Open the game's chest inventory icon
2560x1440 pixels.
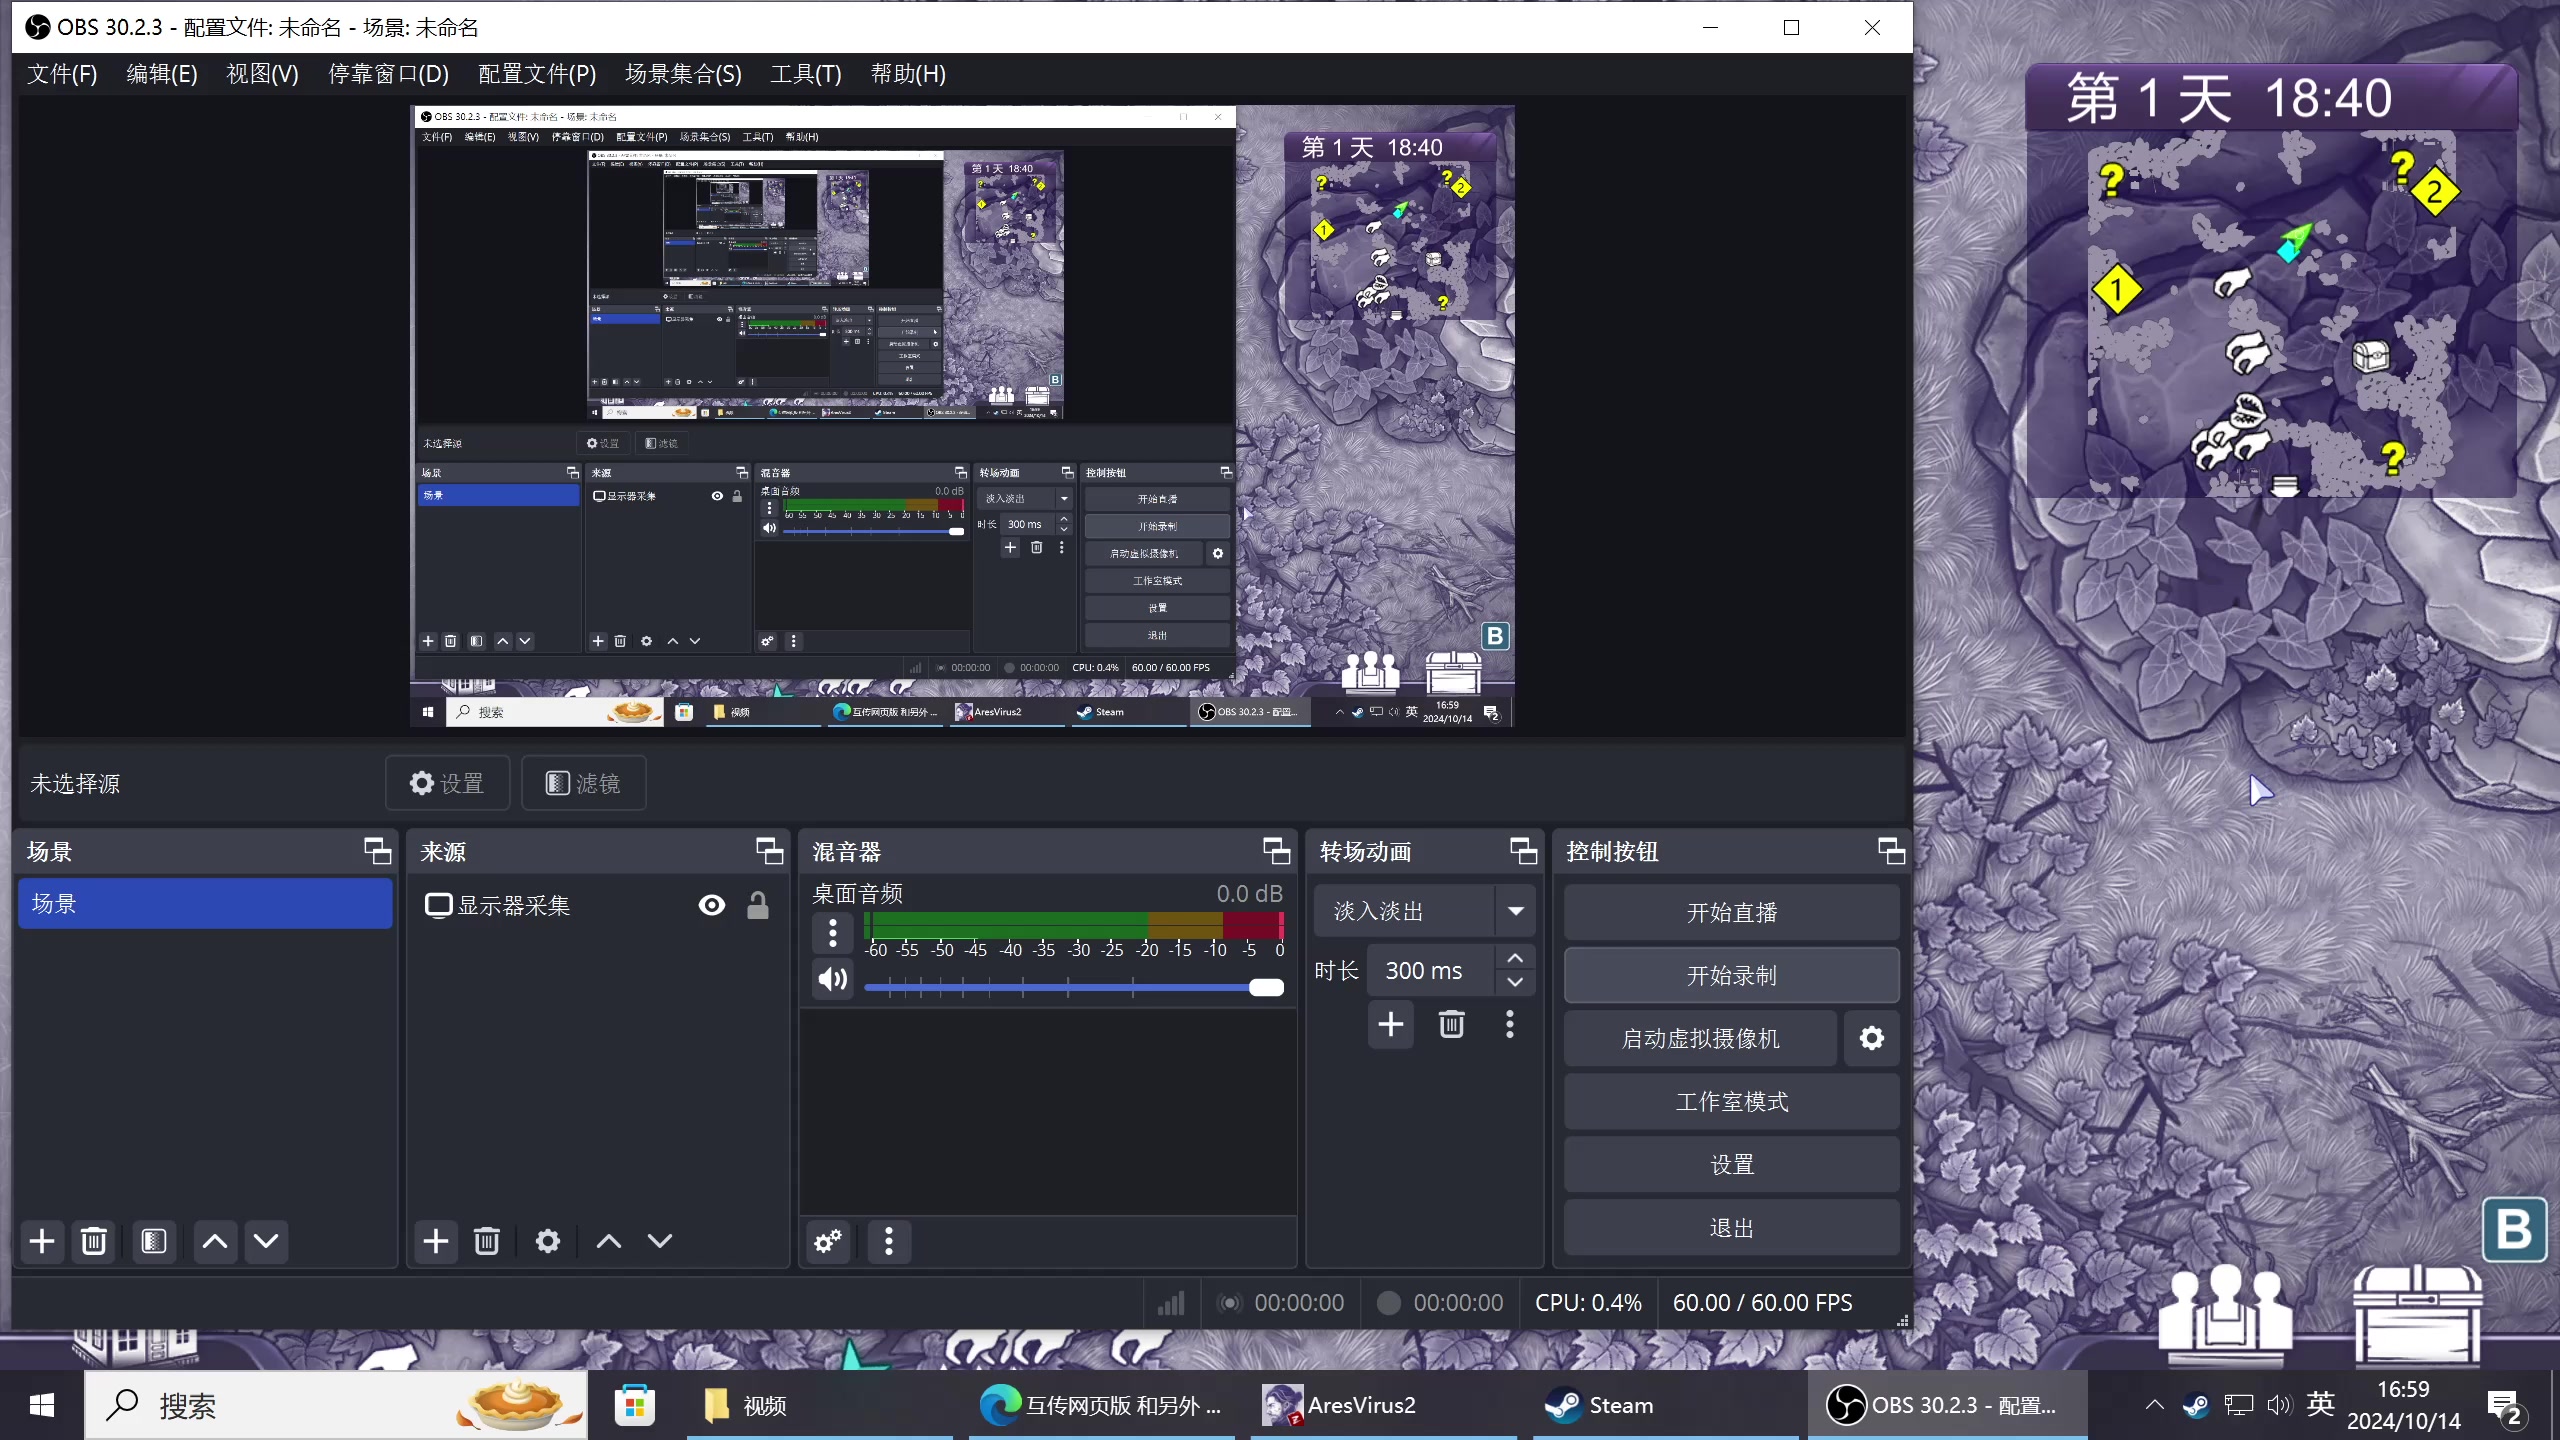(x=2418, y=1314)
